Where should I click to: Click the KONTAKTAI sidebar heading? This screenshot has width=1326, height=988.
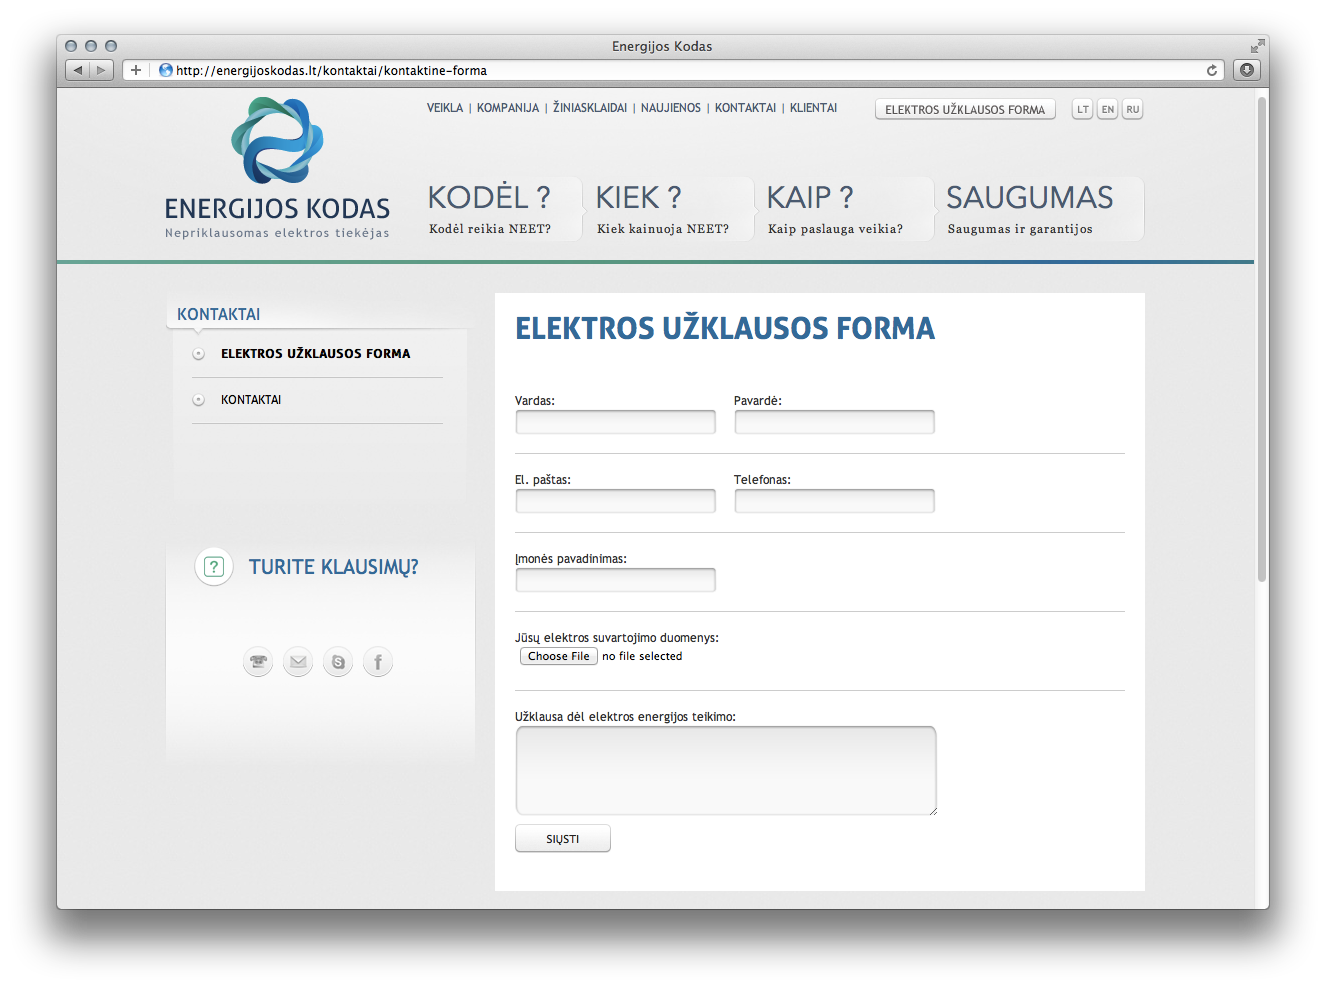219,314
